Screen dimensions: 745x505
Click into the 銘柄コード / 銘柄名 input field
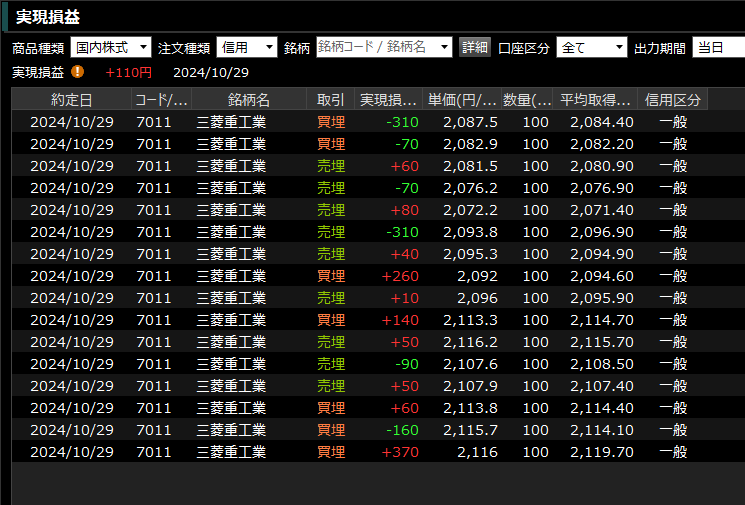tap(377, 48)
